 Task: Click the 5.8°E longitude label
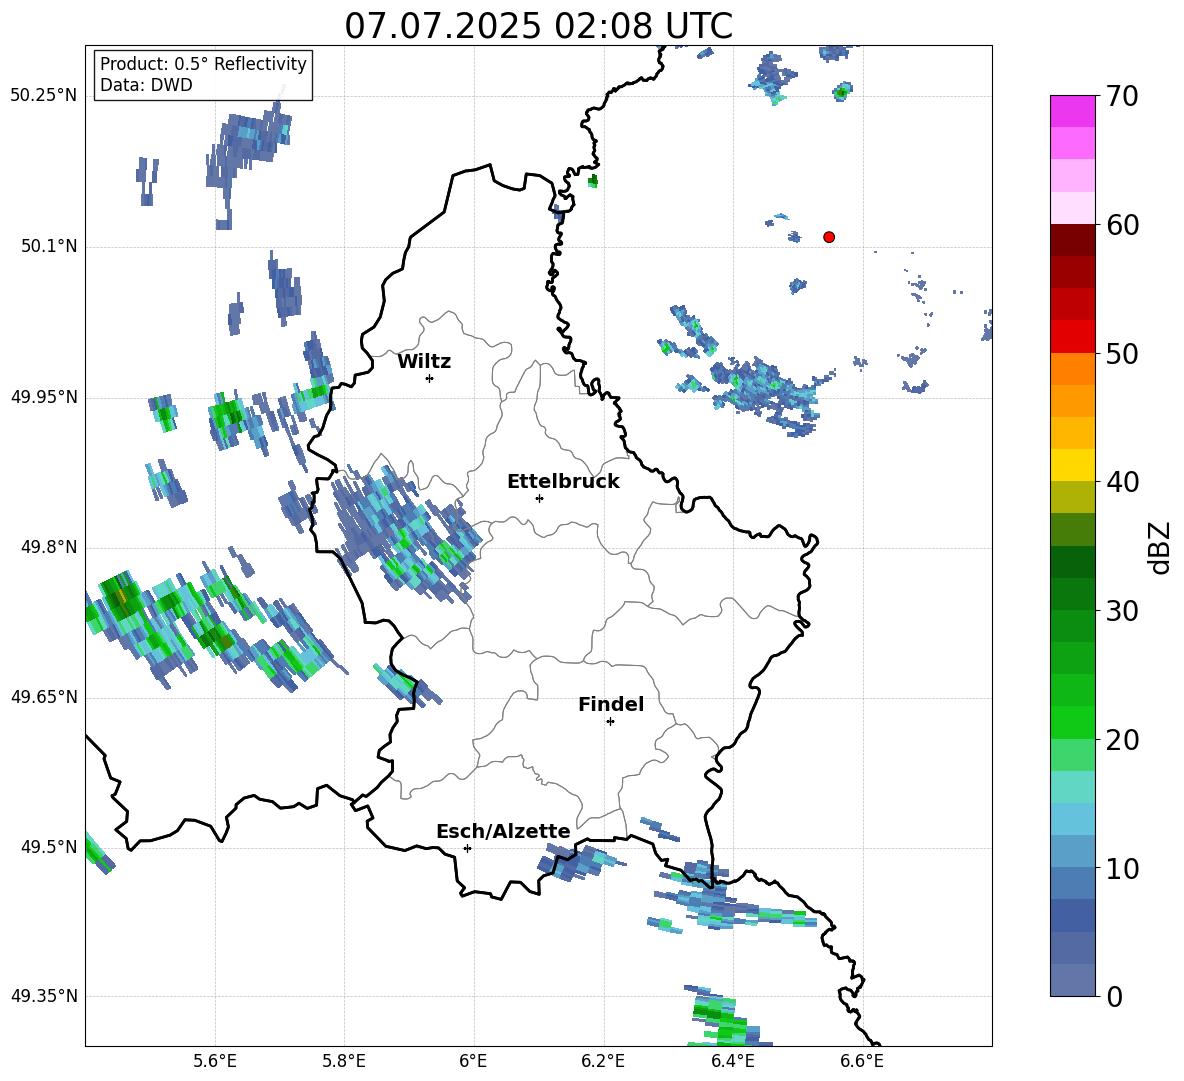344,1061
